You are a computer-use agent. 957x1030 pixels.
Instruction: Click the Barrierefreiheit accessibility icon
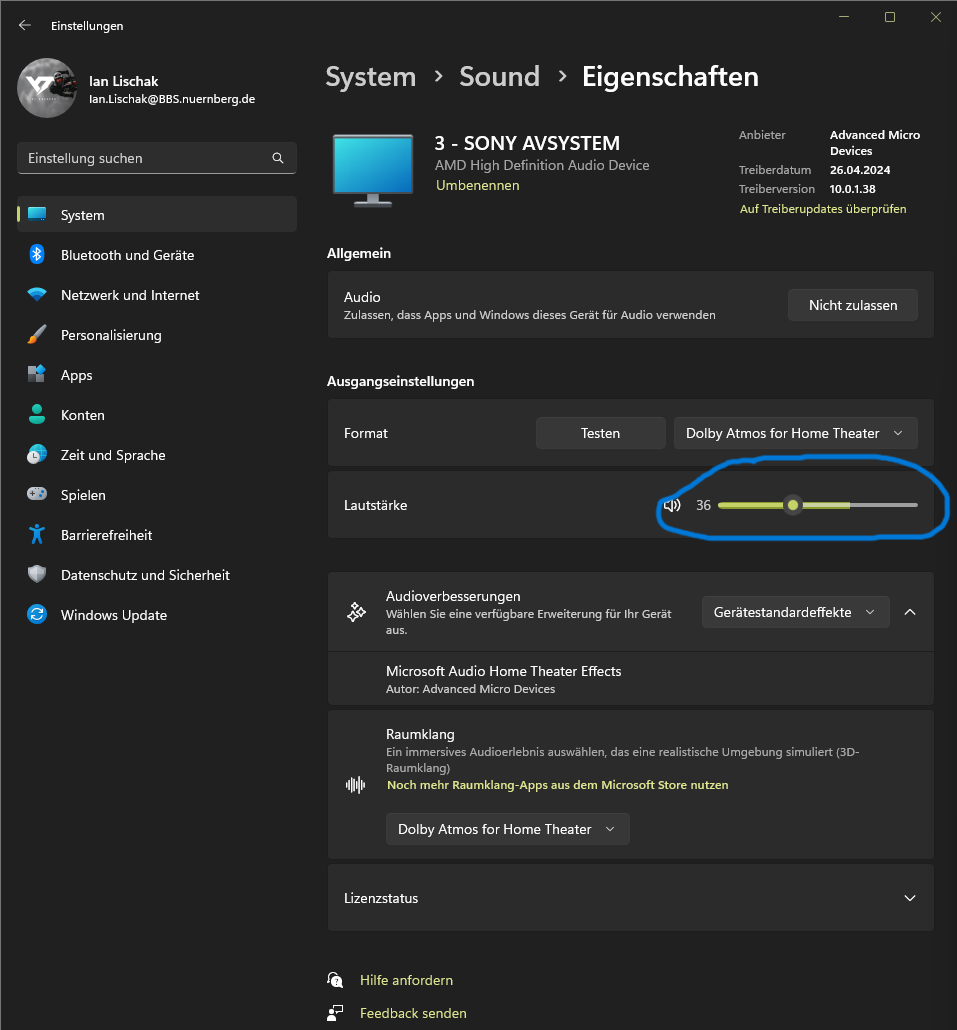click(37, 534)
